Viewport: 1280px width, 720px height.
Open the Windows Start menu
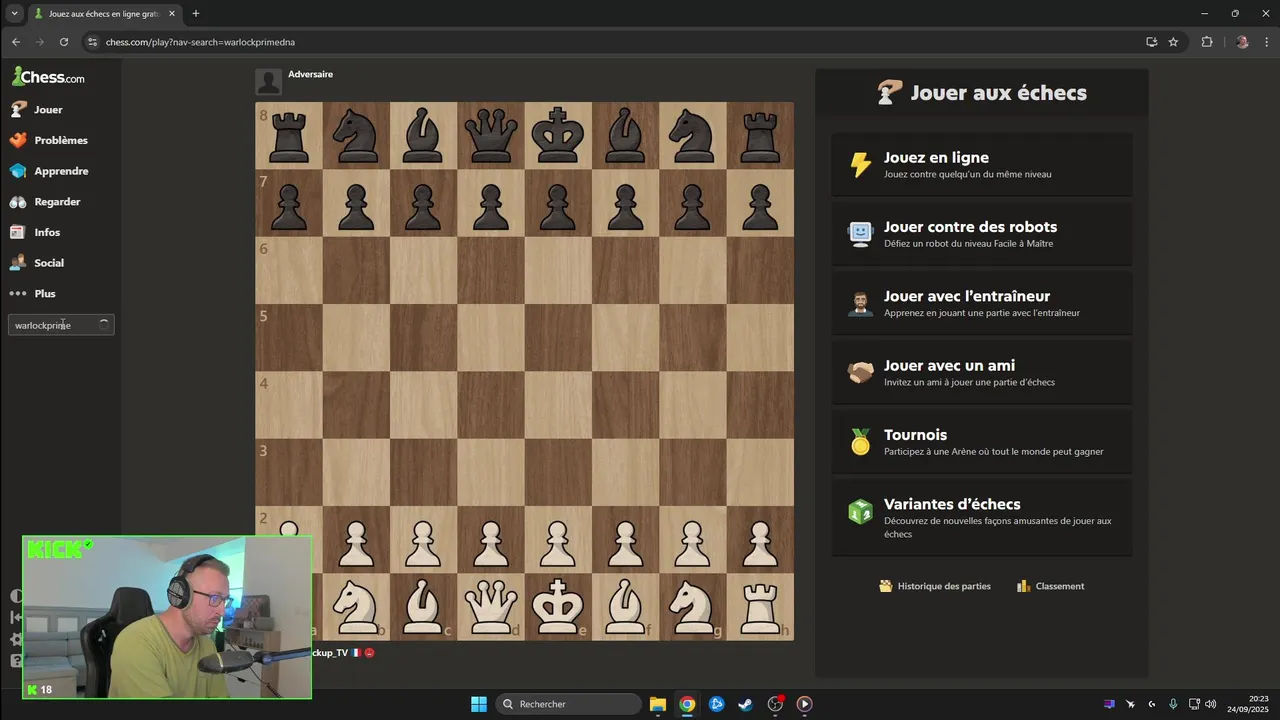click(x=479, y=704)
